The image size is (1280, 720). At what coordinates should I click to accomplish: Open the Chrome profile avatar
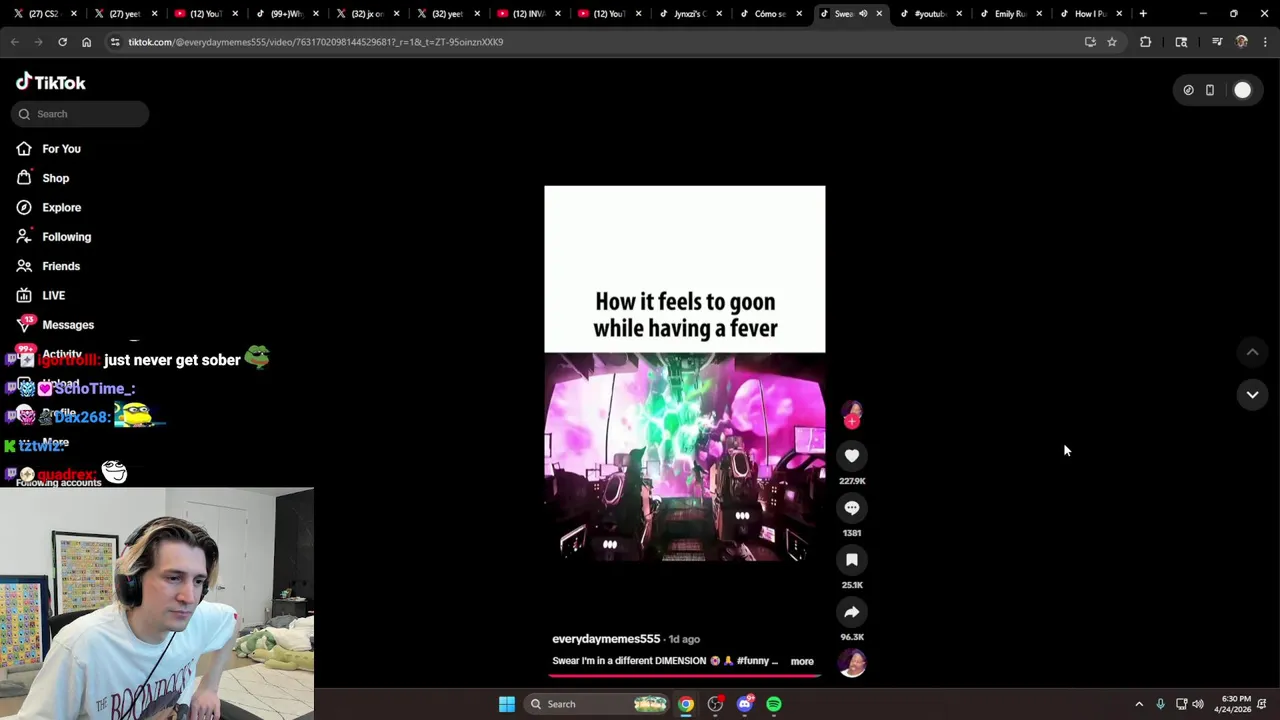click(x=1242, y=42)
